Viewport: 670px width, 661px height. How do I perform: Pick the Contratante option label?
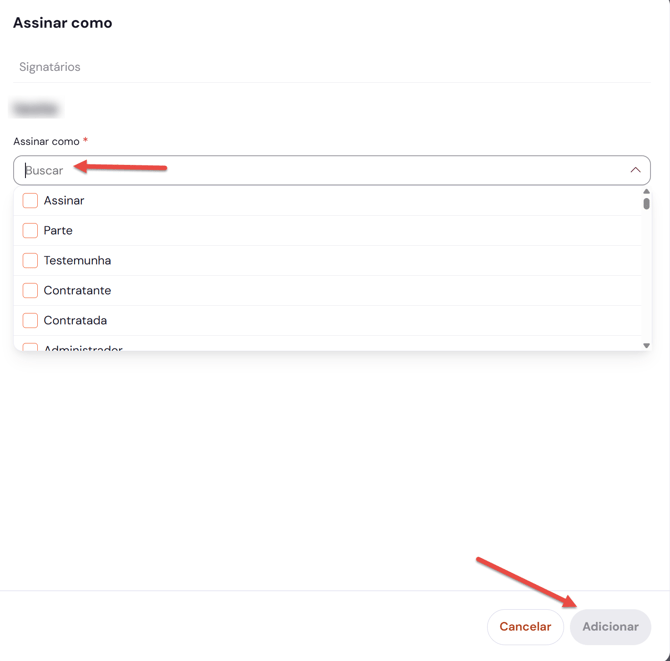coord(77,291)
